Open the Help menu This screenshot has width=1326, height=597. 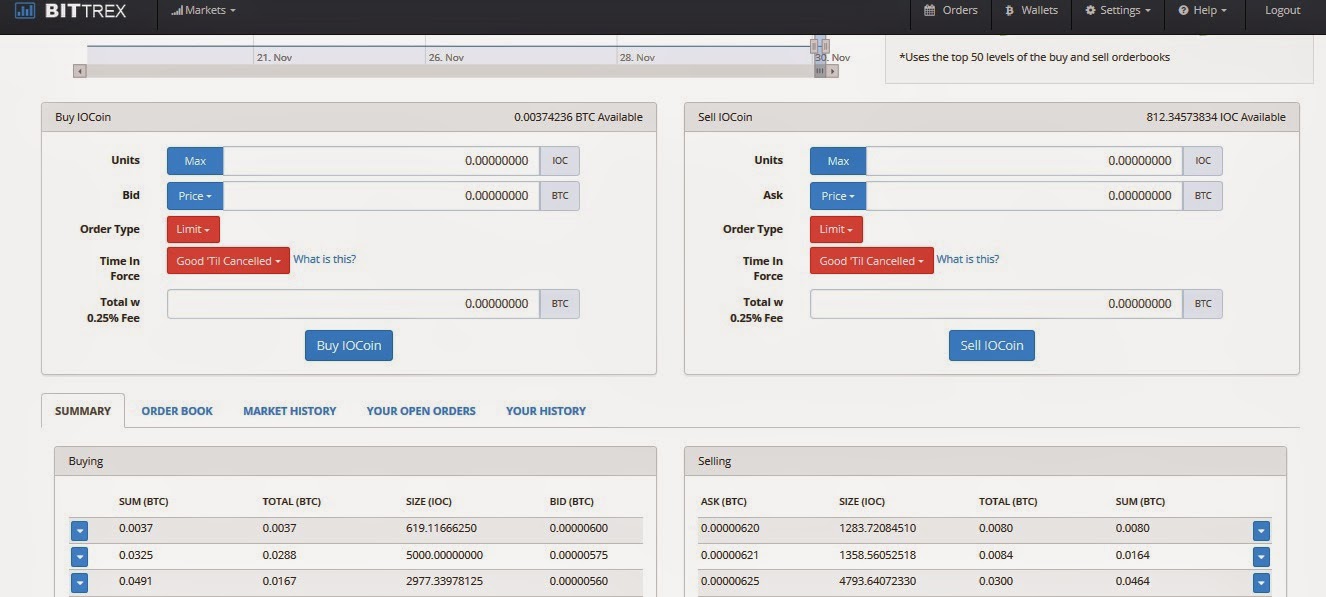[x=1202, y=10]
